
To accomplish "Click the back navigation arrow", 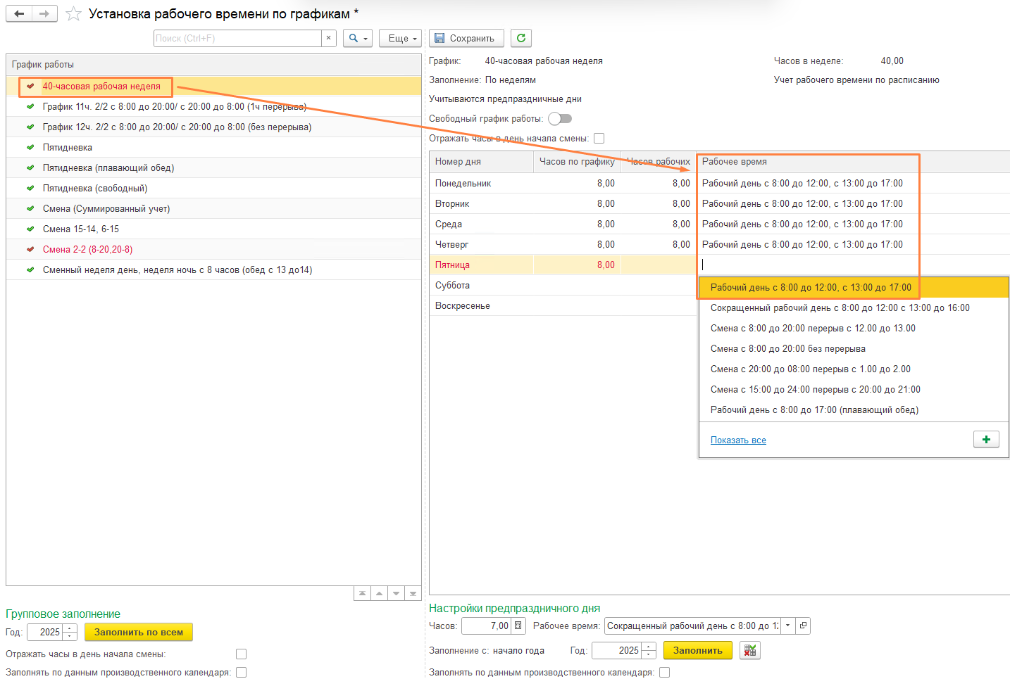I will click(19, 14).
